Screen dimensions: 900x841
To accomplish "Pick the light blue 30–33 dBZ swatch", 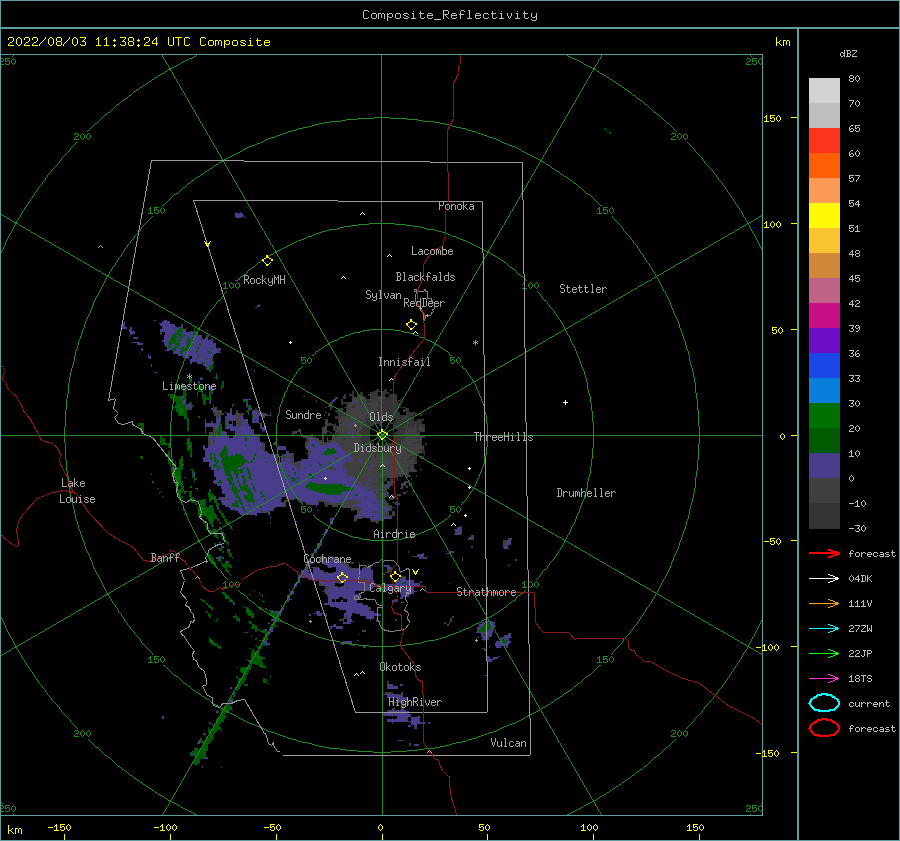I will pyautogui.click(x=824, y=391).
